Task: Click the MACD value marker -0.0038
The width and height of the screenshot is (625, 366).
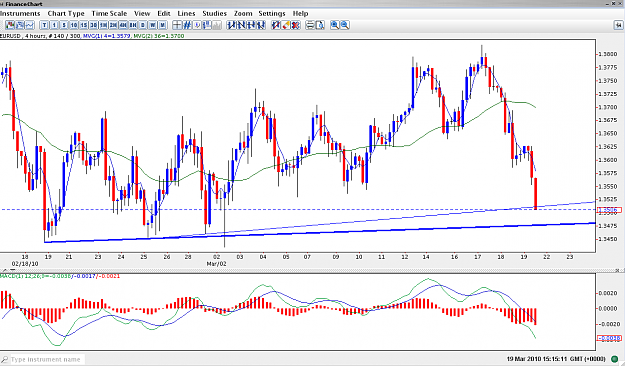Action: [x=609, y=338]
